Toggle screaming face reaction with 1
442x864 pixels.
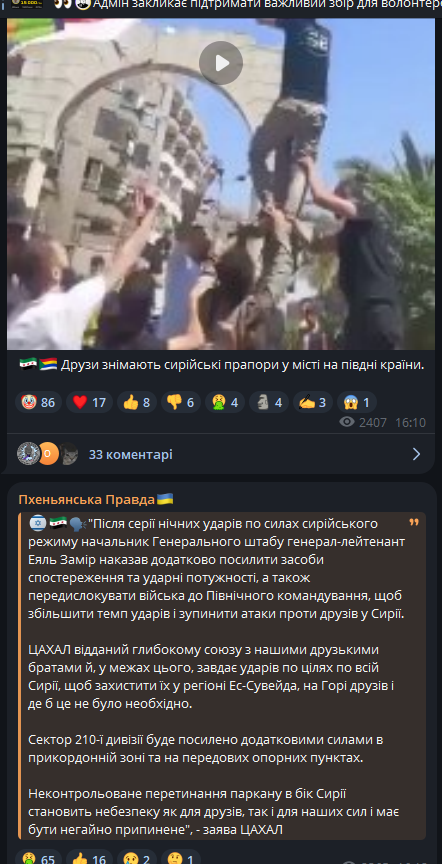click(357, 402)
